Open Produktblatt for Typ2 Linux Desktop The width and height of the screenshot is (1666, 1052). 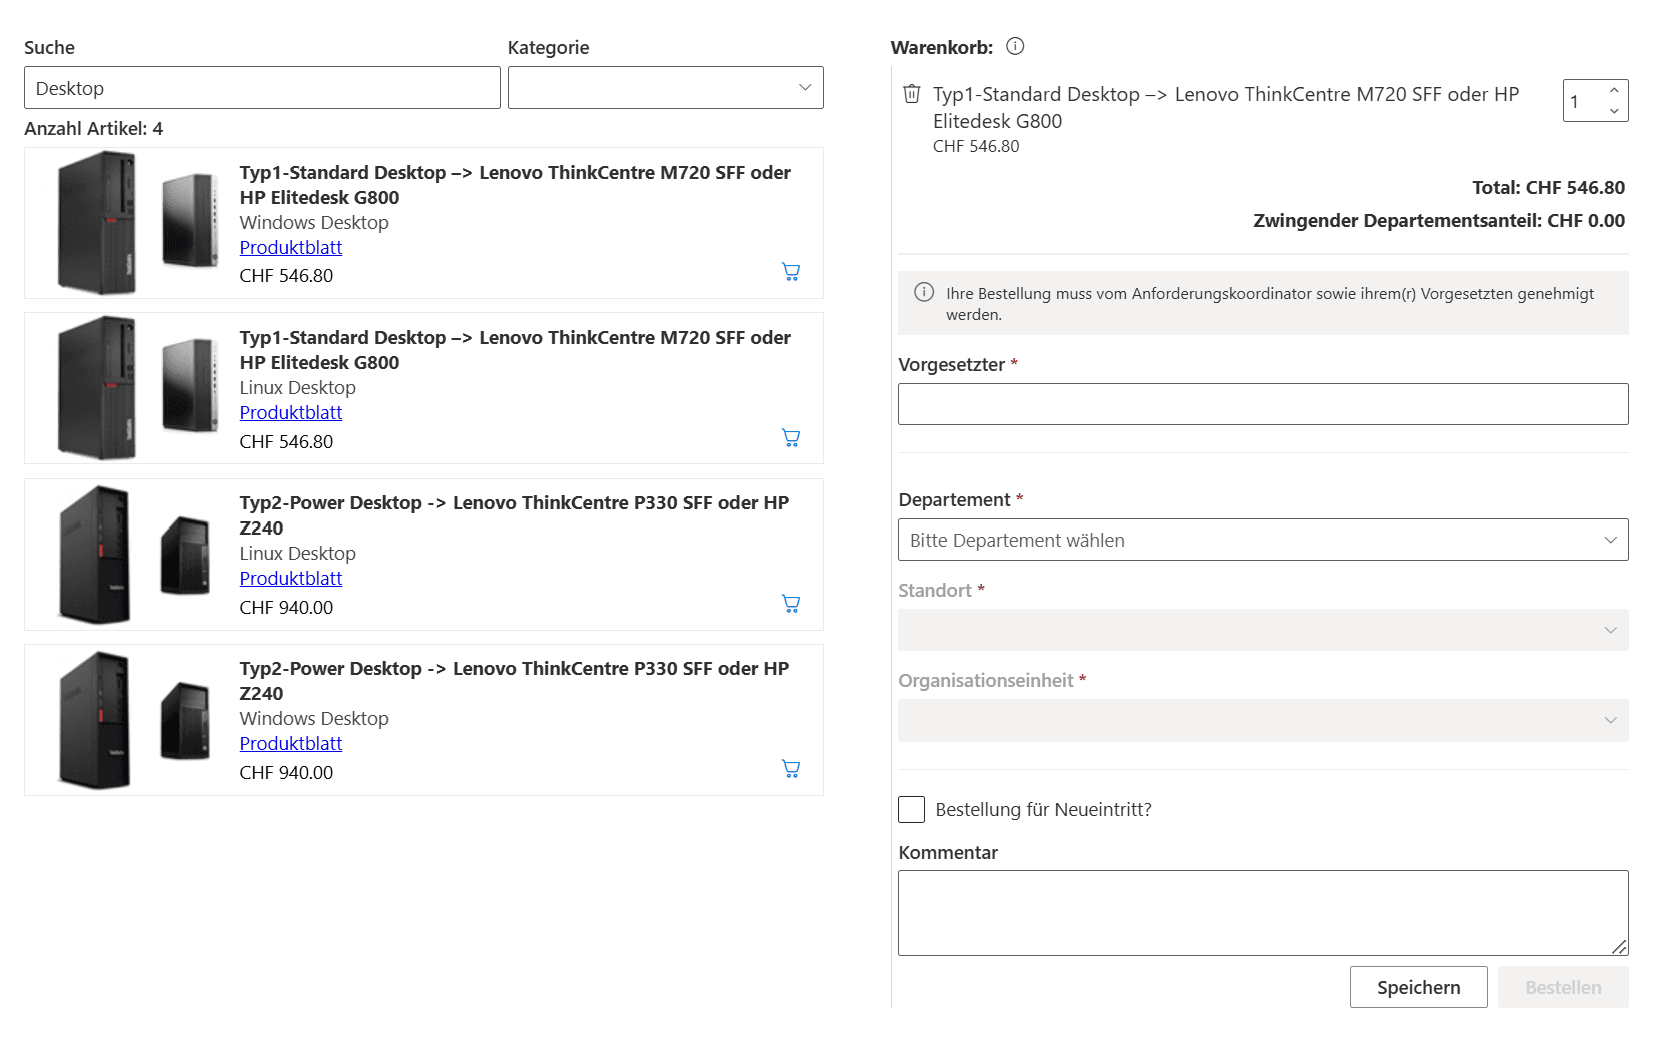tap(291, 579)
